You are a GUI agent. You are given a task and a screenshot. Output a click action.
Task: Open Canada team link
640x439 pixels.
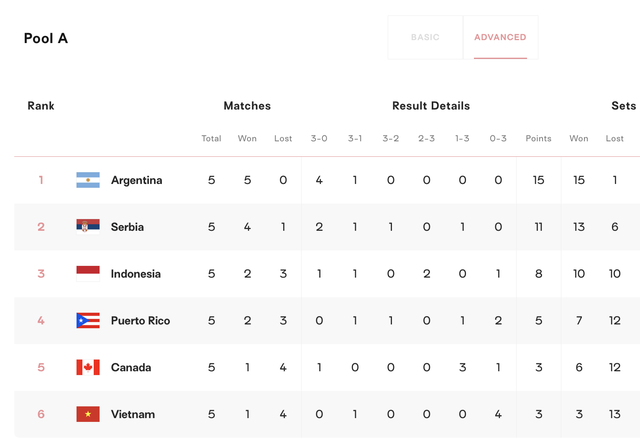(x=131, y=368)
